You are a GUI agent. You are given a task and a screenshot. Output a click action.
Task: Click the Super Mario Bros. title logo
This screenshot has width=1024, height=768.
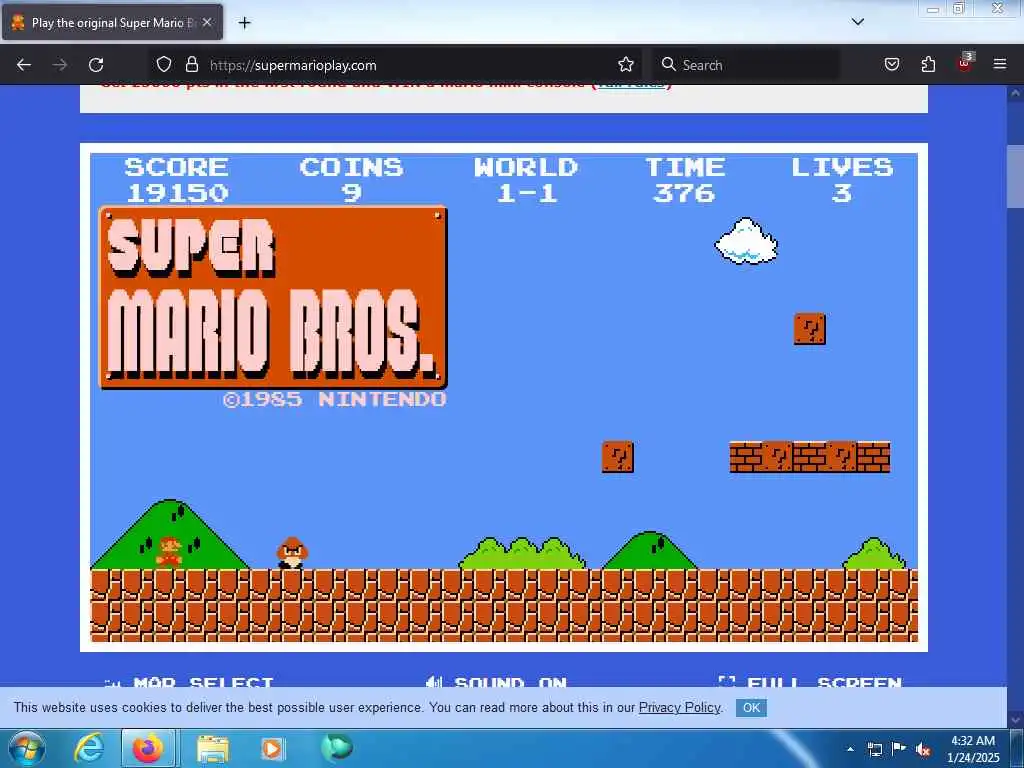point(273,297)
